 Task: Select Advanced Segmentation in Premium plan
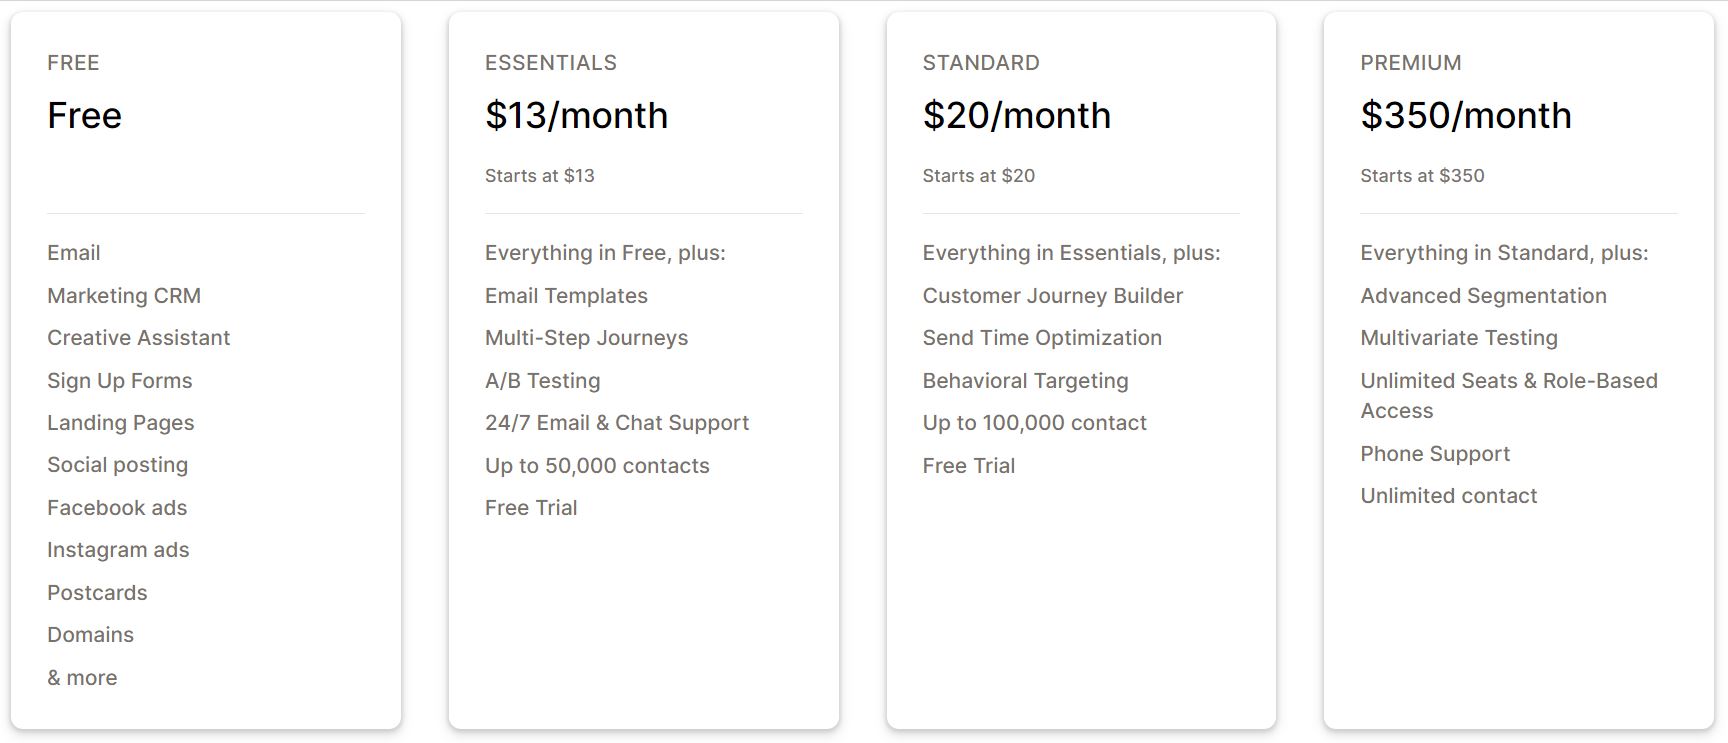click(1483, 296)
